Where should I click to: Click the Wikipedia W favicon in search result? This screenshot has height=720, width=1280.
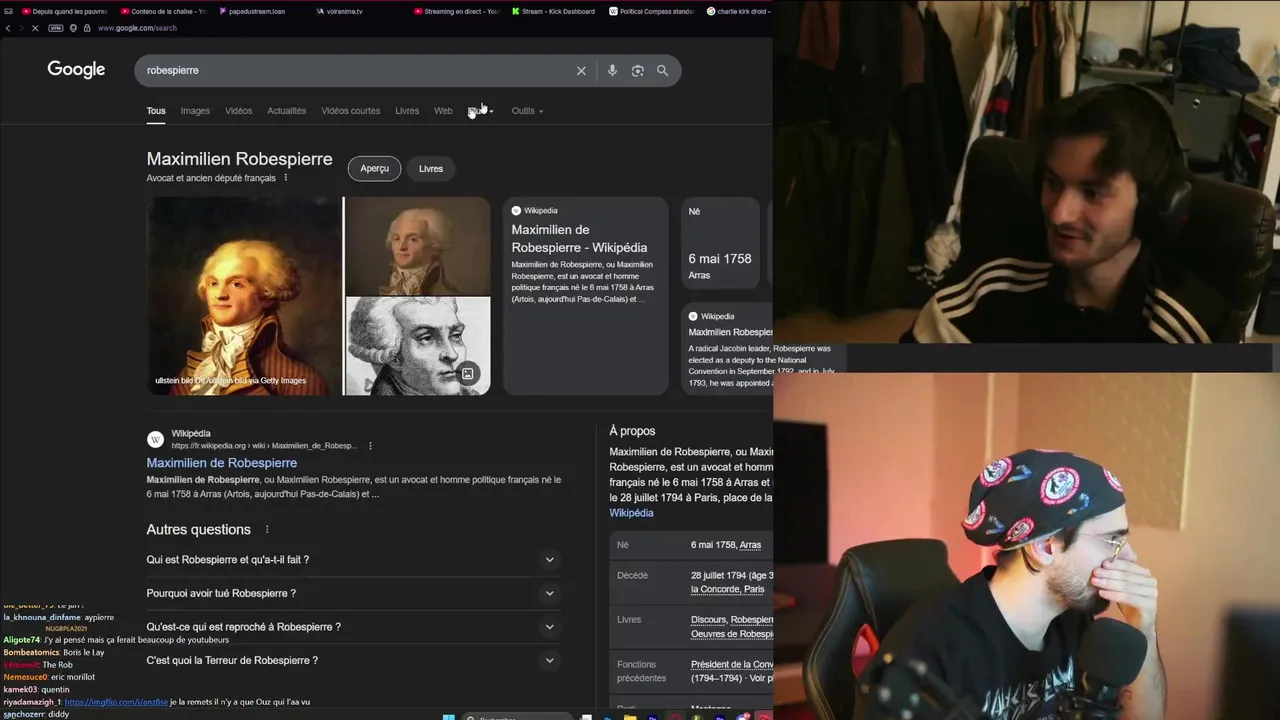tap(155, 439)
